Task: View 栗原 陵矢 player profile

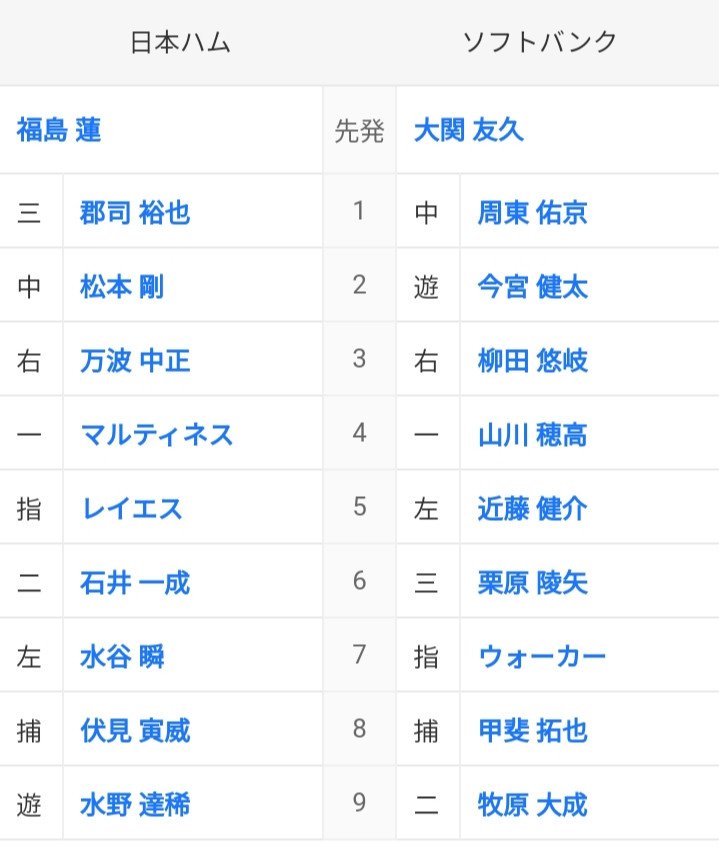Action: point(532,582)
